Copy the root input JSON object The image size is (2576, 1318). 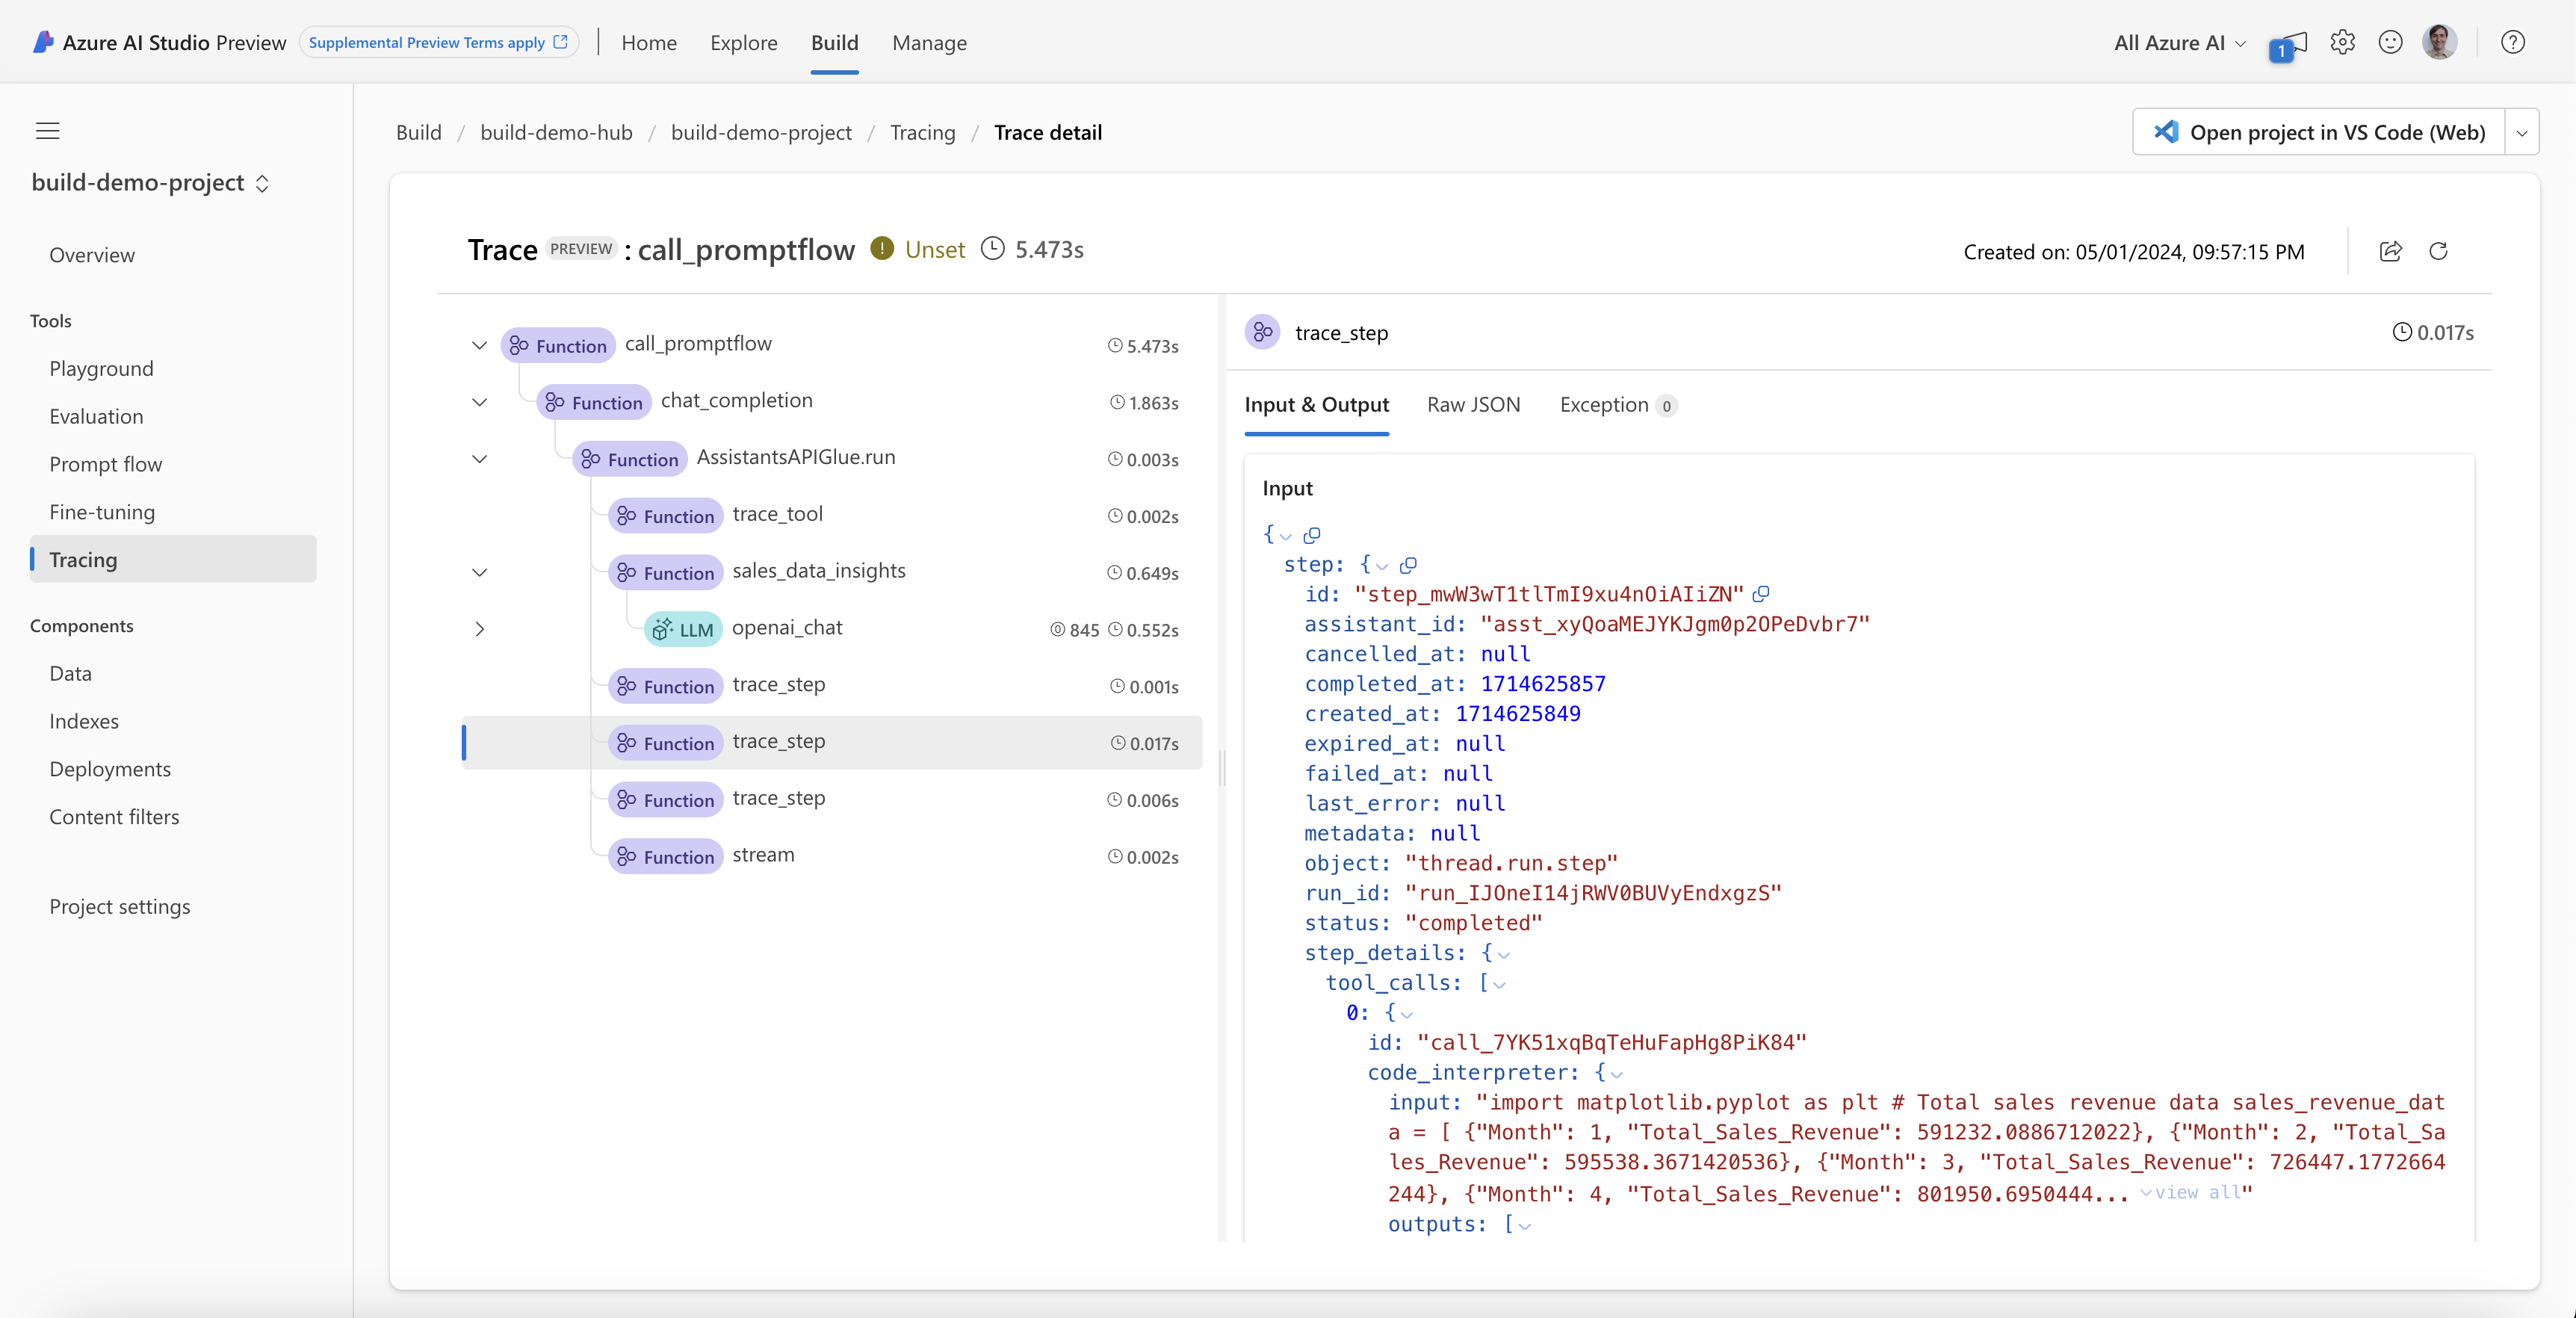point(1312,535)
